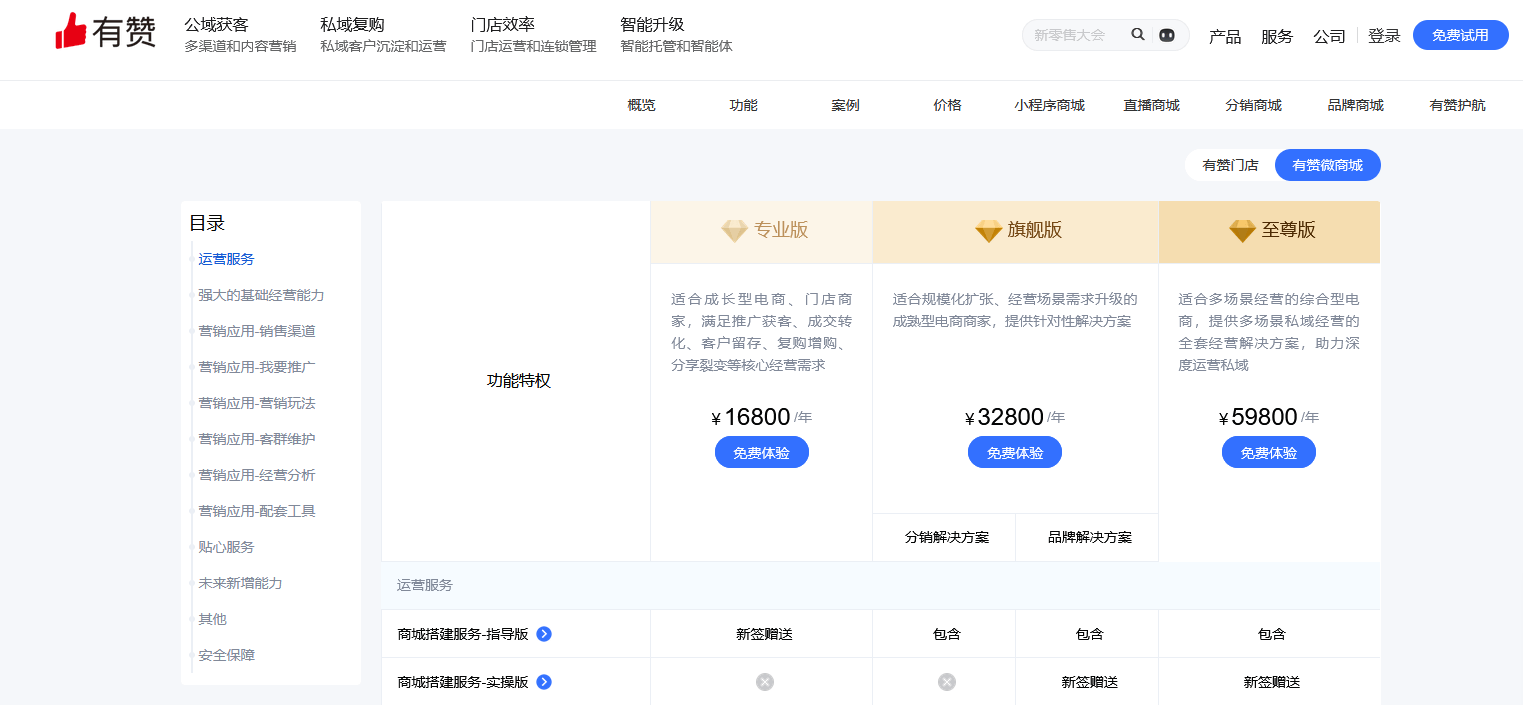This screenshot has height=705, width=1523.
Task: Open the 服务 menu
Action: click(x=1277, y=36)
